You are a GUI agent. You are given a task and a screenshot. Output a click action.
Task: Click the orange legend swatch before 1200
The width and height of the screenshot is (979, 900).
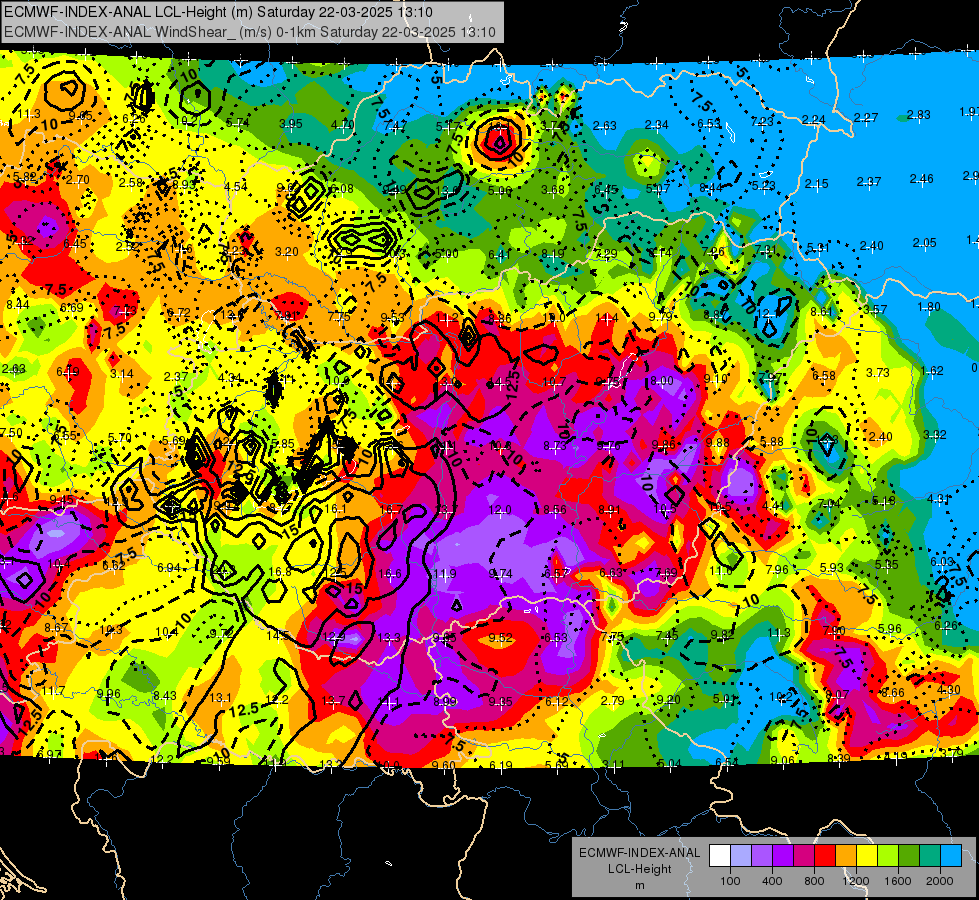tap(846, 856)
